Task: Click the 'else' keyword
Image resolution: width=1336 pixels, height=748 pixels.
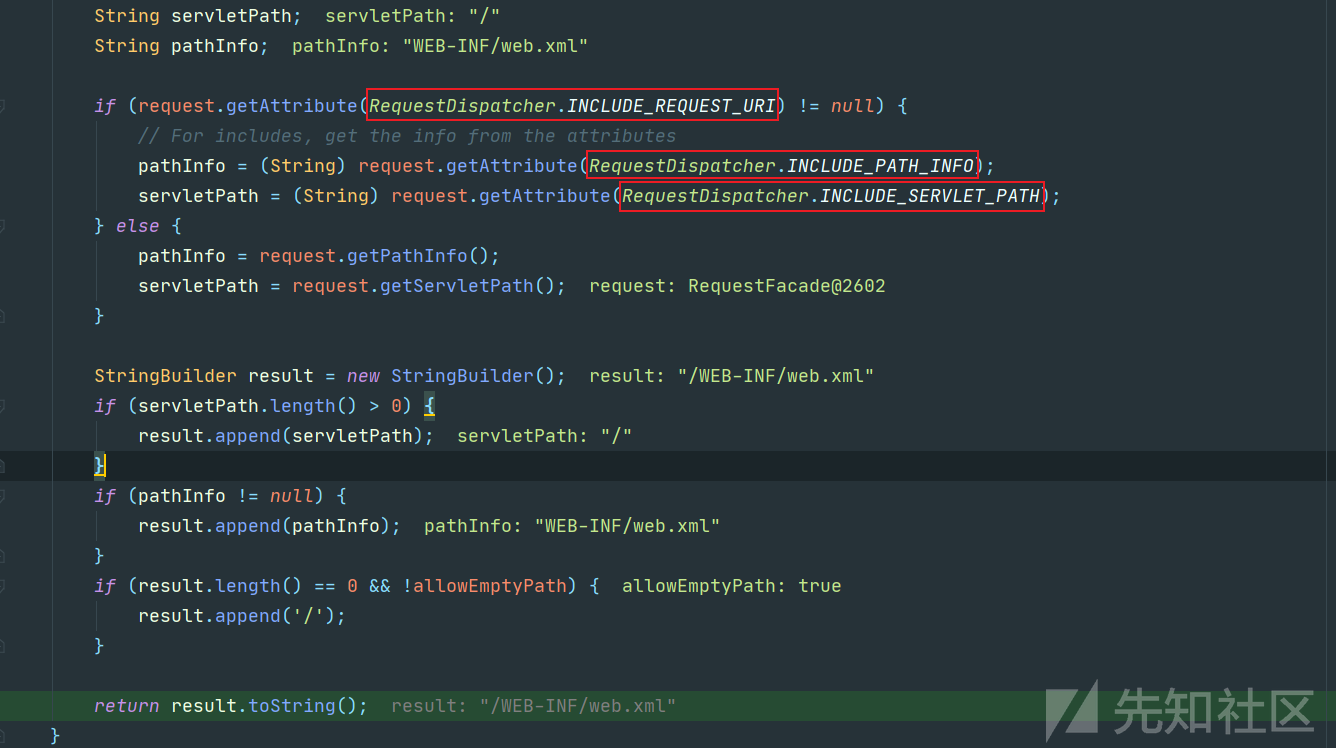Action: tap(138, 226)
